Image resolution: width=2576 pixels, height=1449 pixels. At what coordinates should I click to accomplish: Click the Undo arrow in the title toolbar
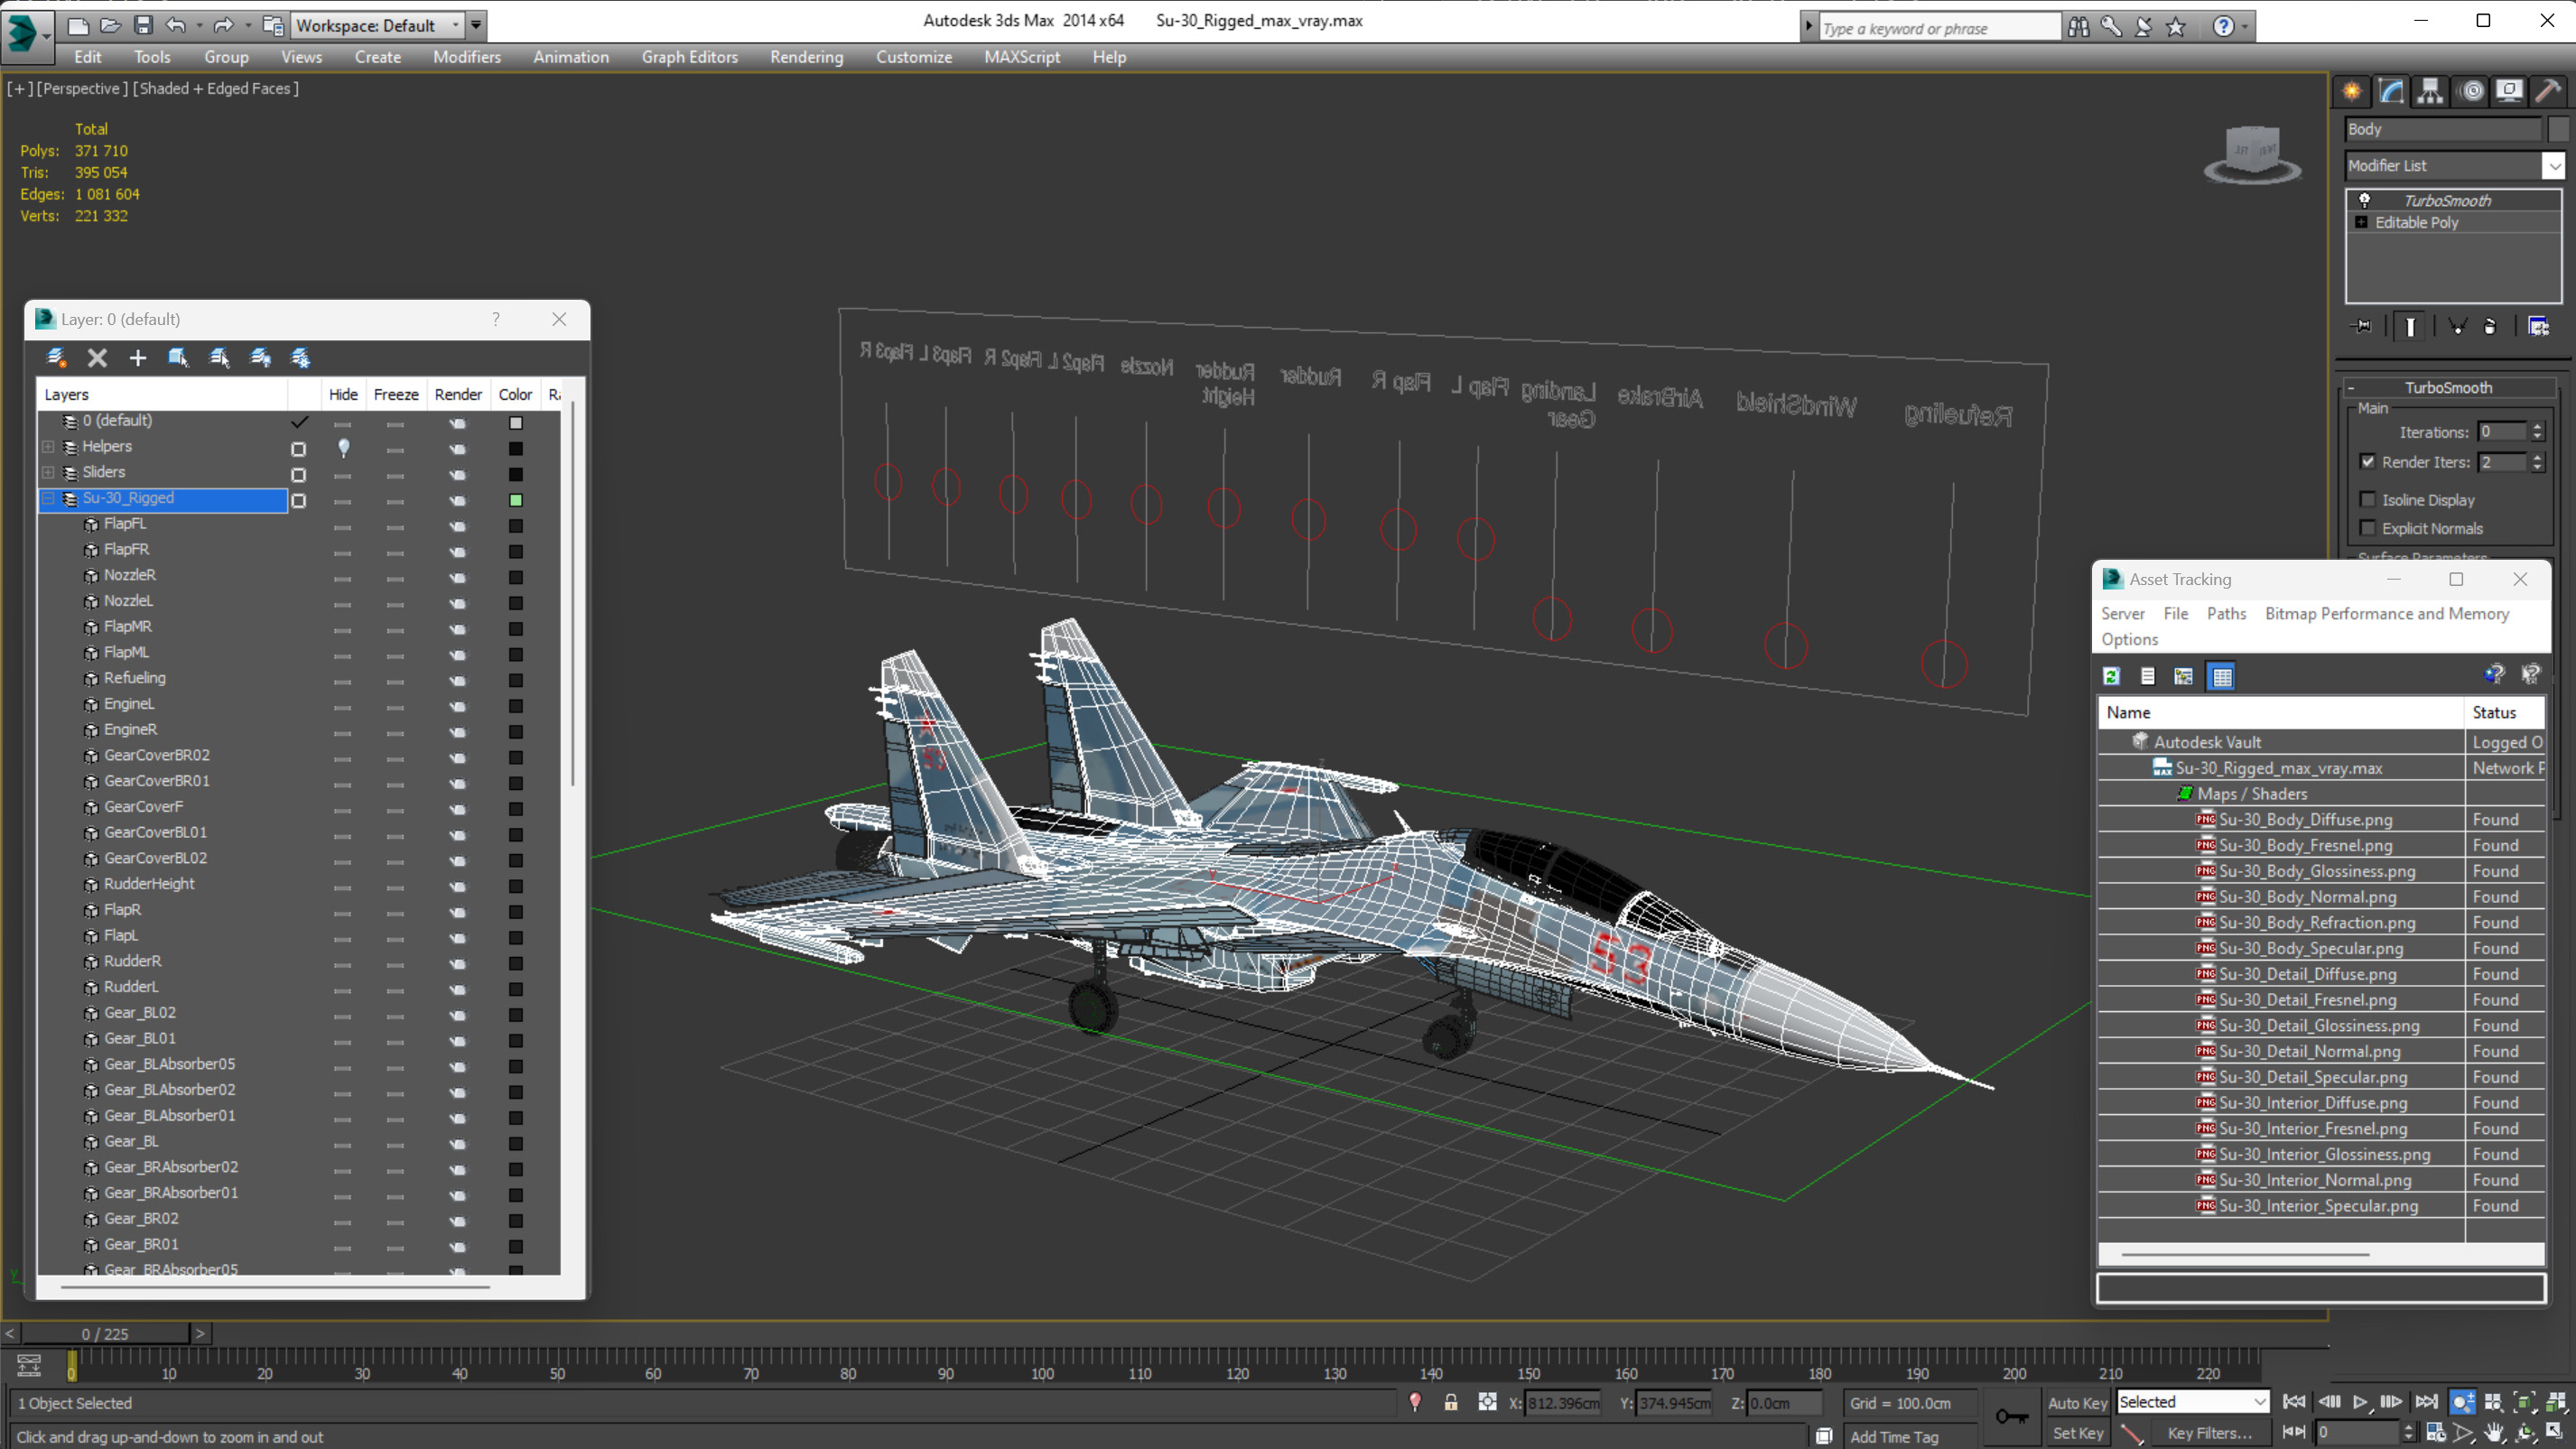click(x=176, y=25)
